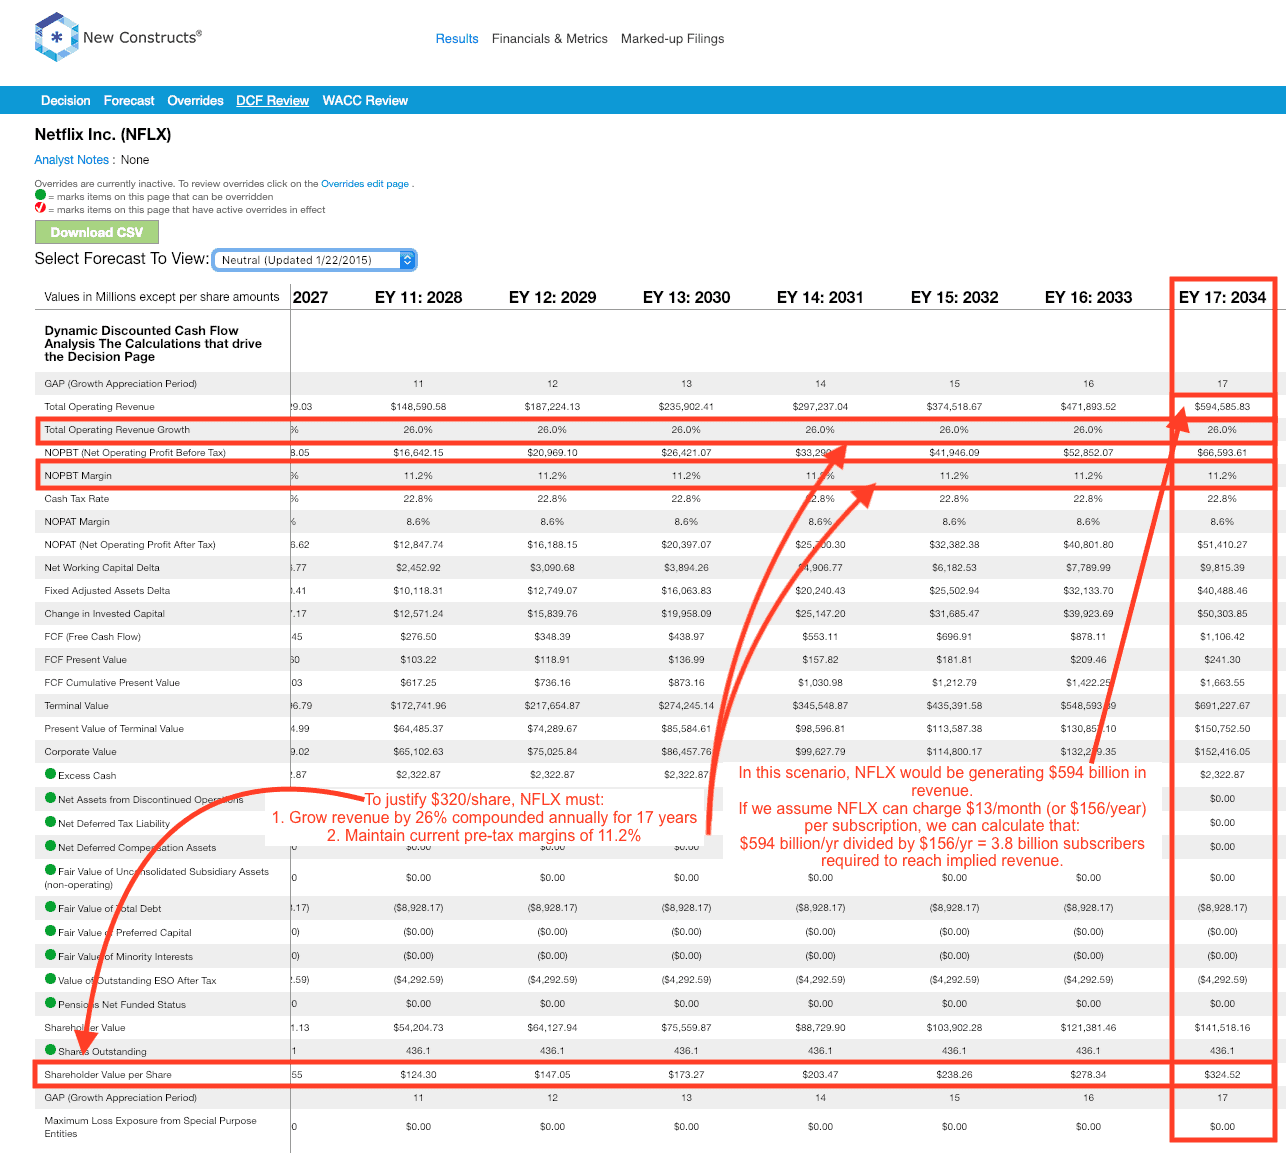This screenshot has height=1153, width=1286.
Task: Click the Download CSV button
Action: point(97,232)
